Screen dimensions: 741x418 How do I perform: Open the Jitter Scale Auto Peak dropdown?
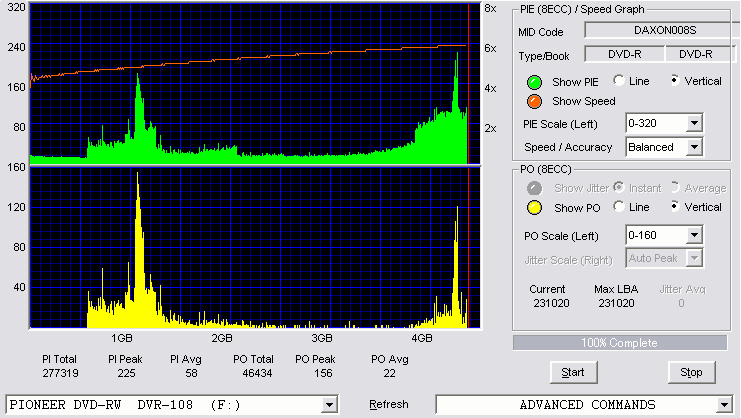point(694,258)
